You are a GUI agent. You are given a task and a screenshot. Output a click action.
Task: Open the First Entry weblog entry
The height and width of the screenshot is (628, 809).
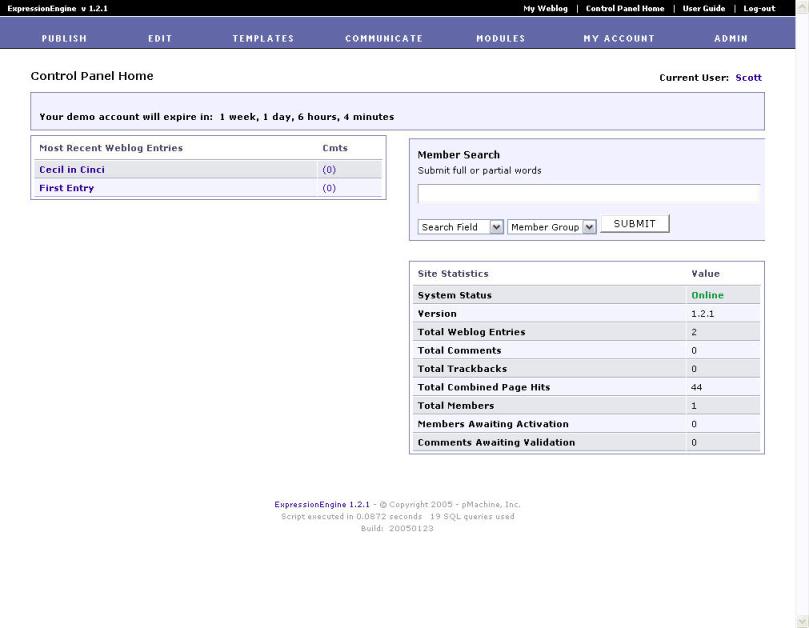[x=67, y=188]
